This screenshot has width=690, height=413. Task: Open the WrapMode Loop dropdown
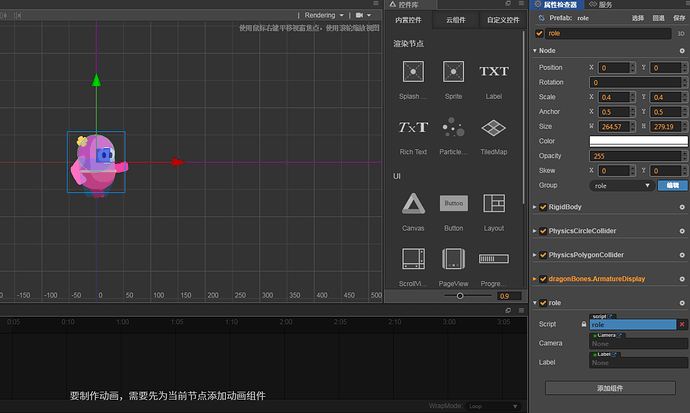[493, 406]
